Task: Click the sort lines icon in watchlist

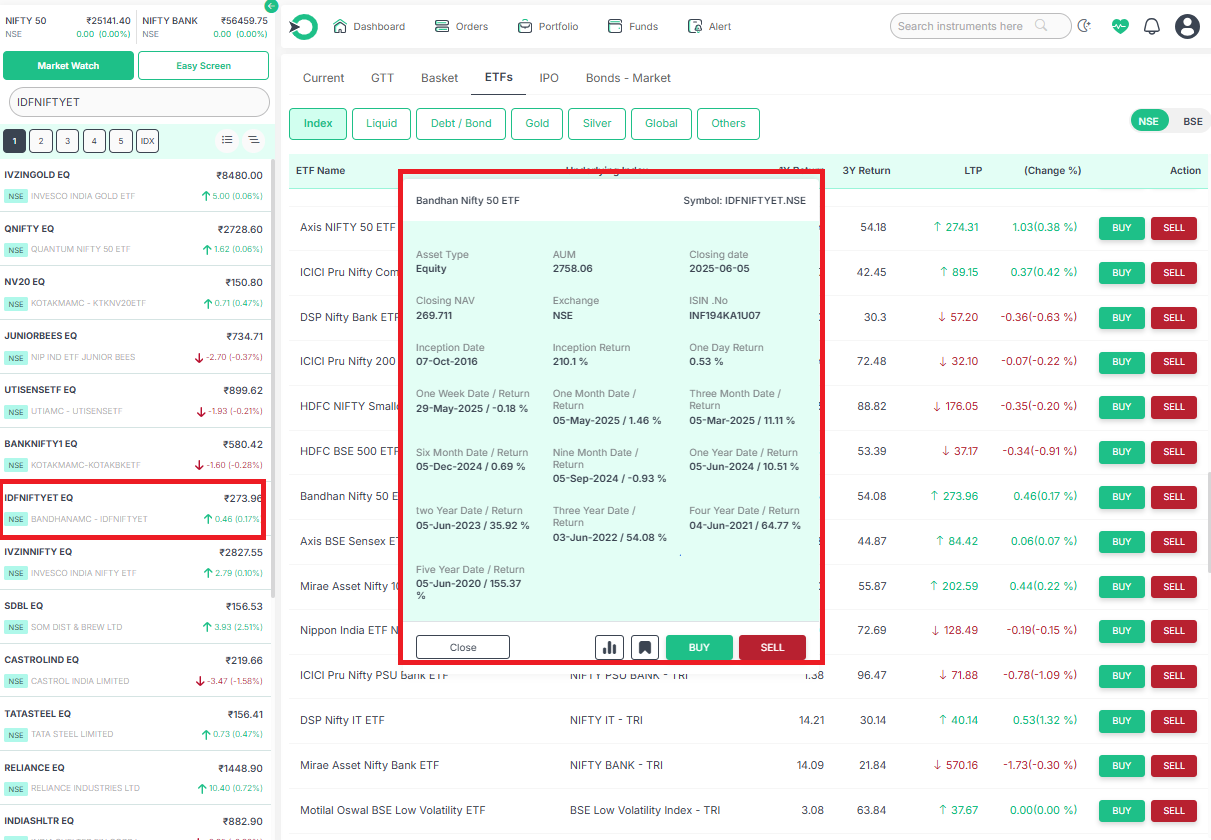Action: tap(253, 140)
